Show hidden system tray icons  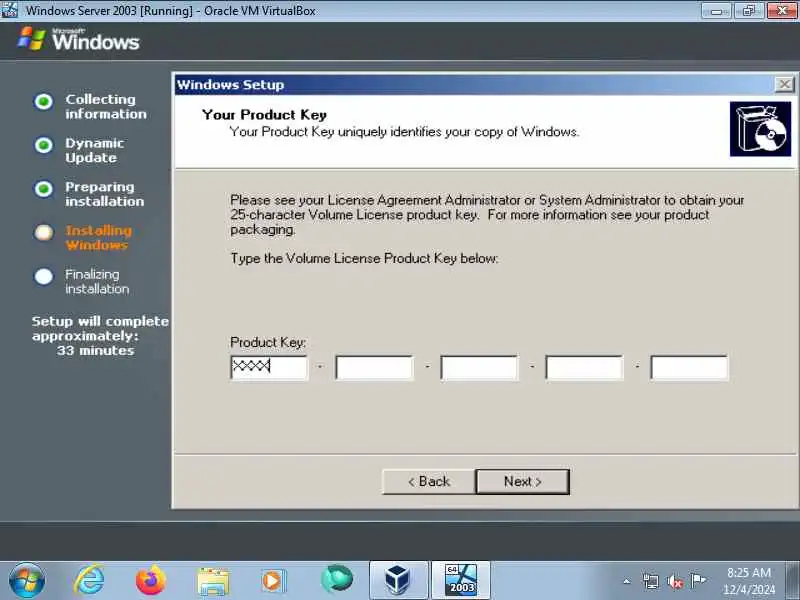point(627,581)
